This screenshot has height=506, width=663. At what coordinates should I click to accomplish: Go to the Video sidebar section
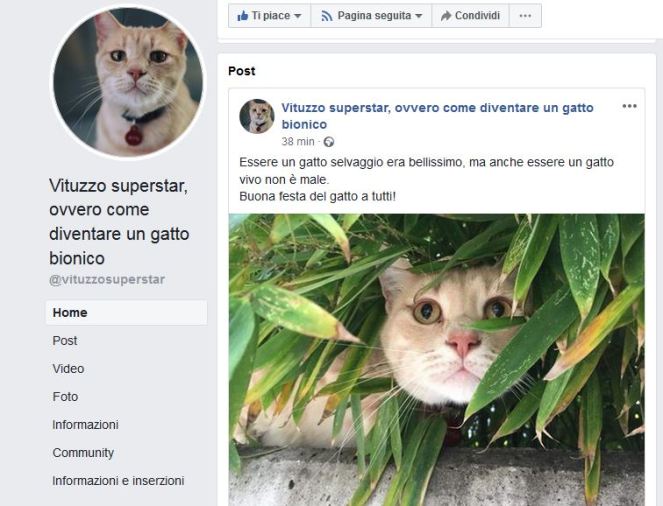click(68, 369)
